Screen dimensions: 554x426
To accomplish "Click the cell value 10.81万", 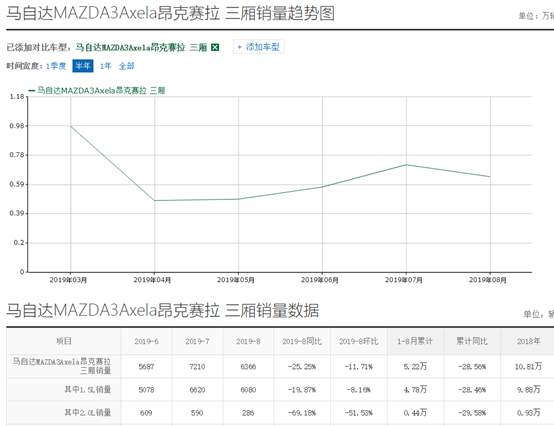I will (528, 367).
